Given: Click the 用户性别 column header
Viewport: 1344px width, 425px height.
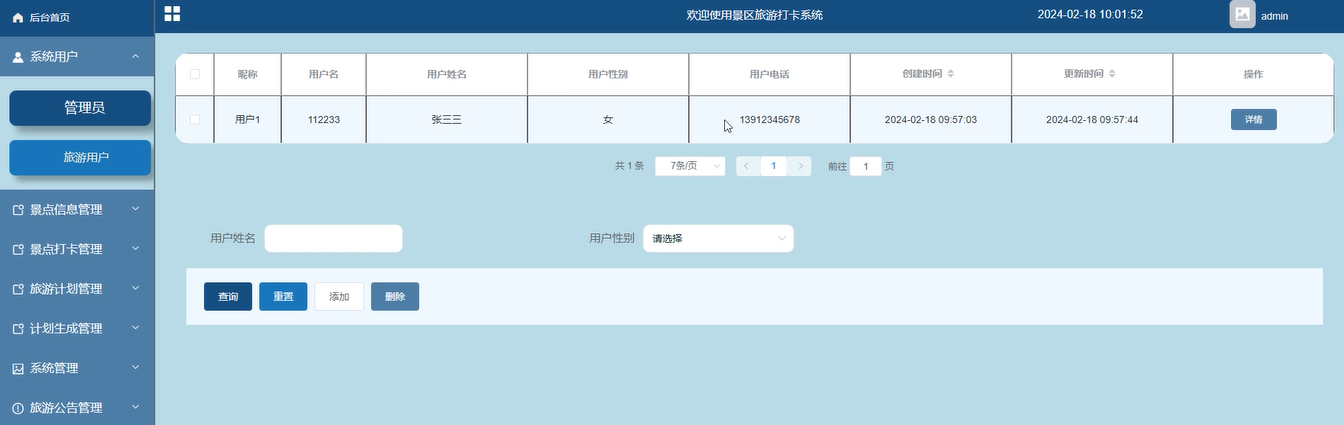Looking at the screenshot, I should click(608, 74).
